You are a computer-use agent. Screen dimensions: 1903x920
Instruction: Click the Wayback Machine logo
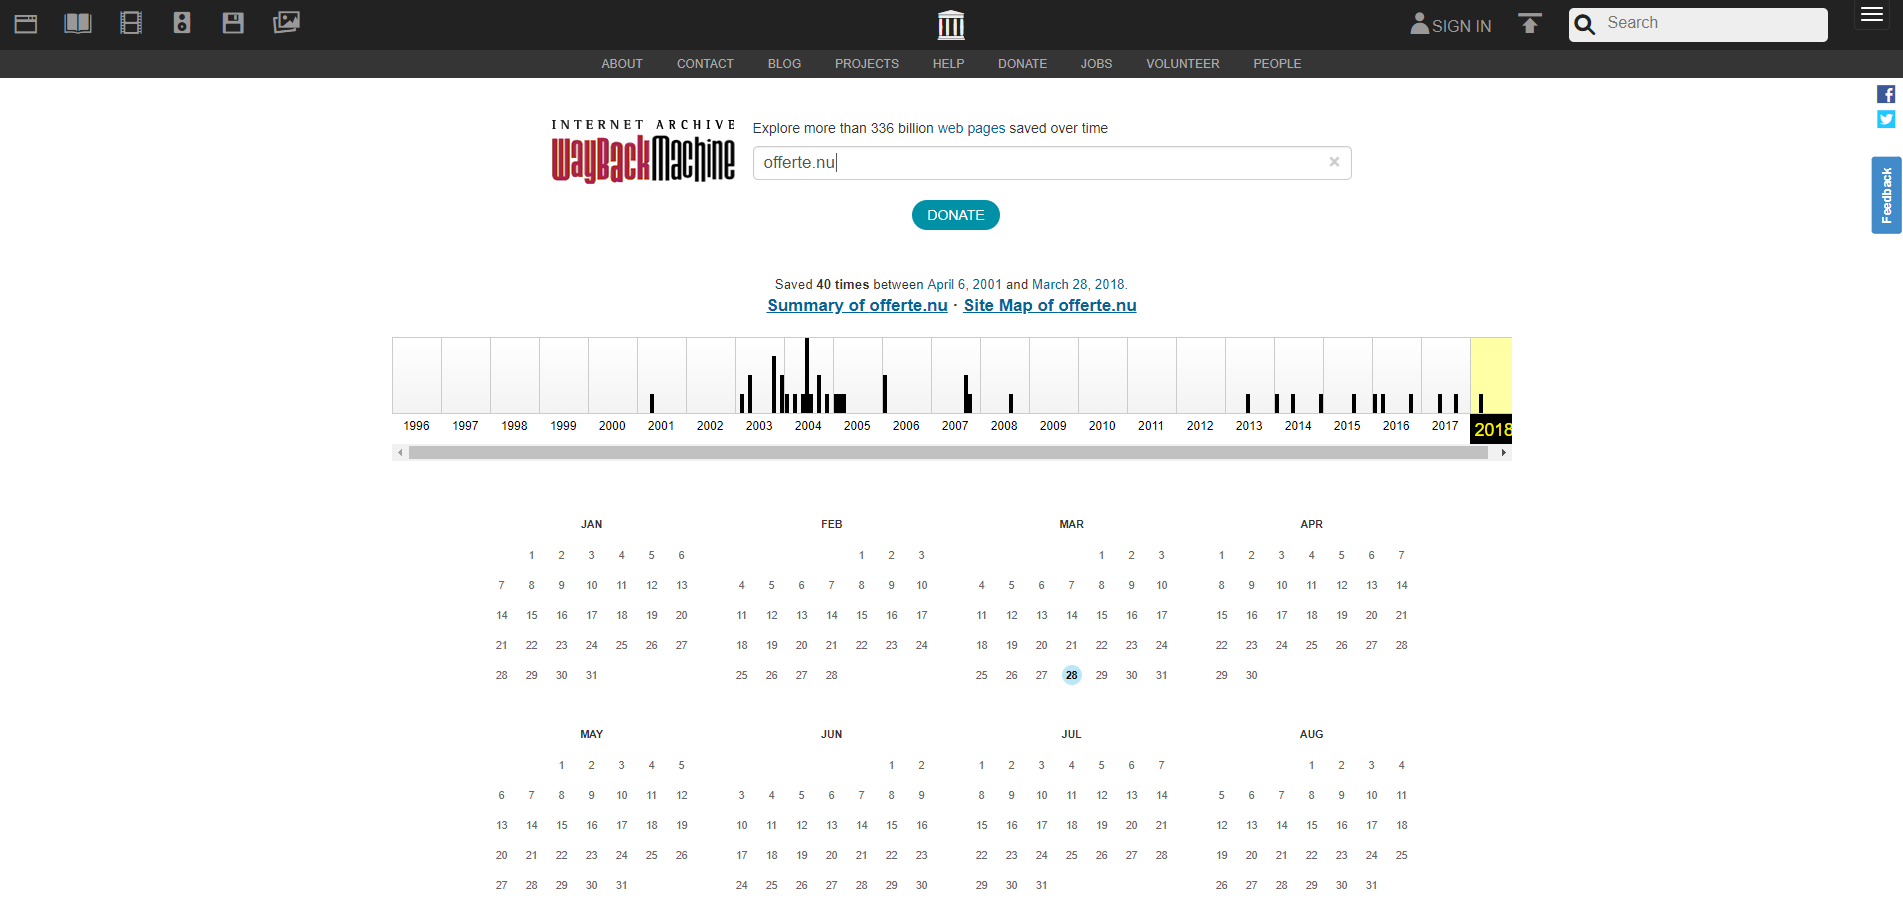(643, 151)
